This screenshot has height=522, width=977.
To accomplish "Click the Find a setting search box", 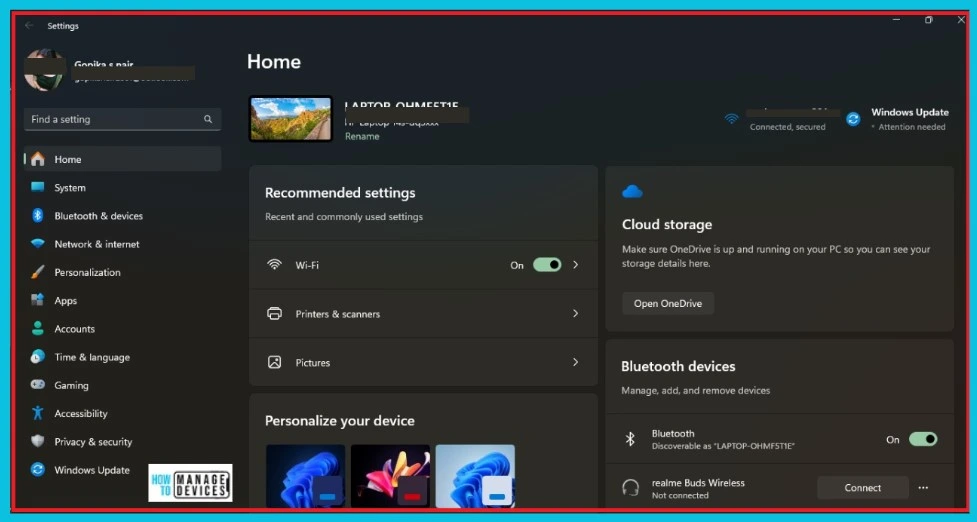I will pos(122,119).
